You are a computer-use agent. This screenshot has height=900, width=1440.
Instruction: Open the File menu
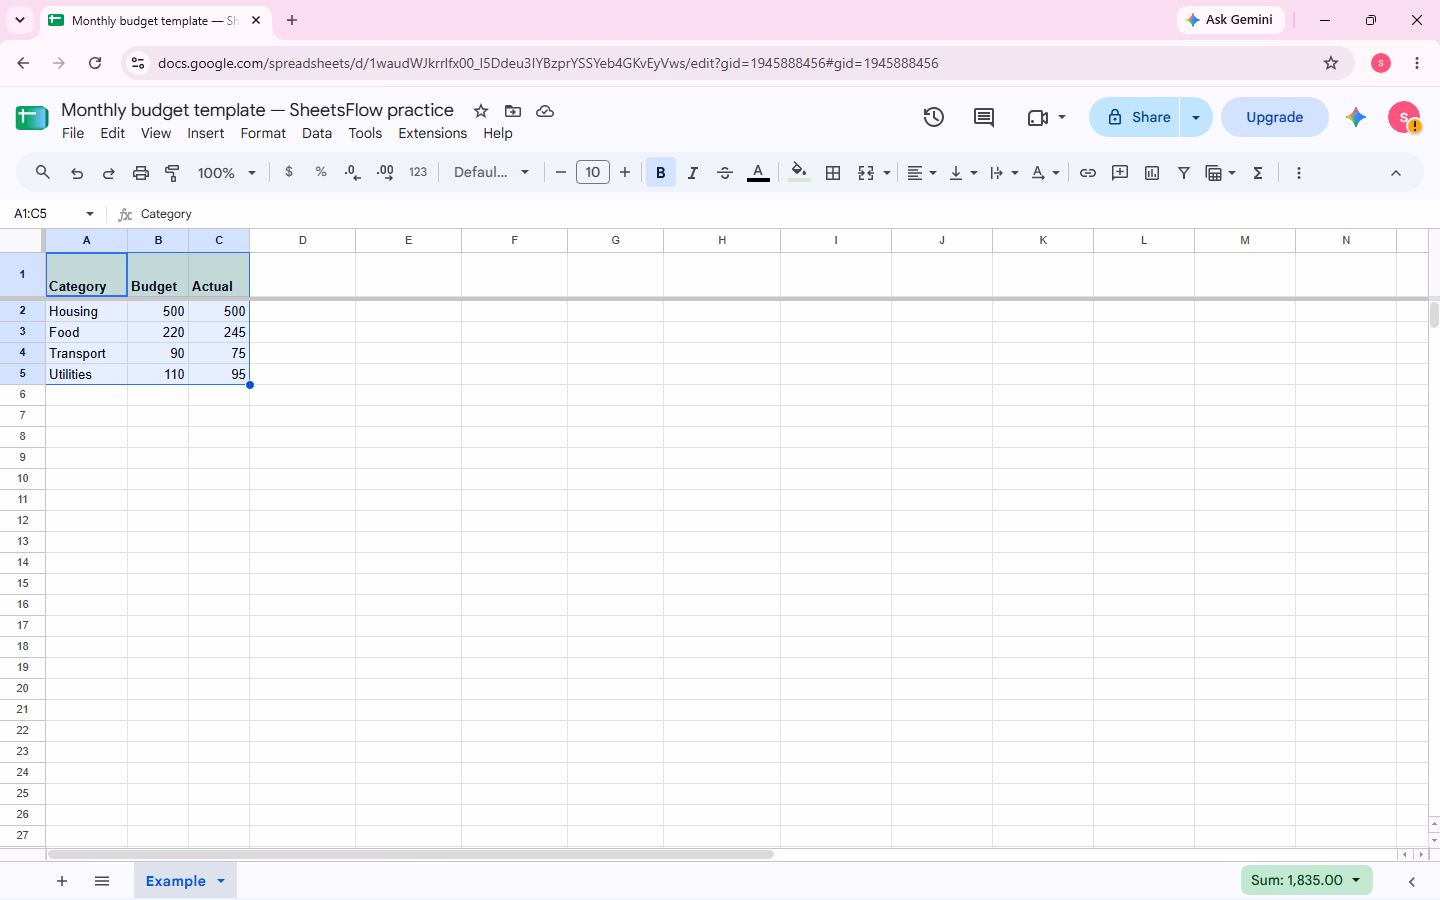click(73, 133)
